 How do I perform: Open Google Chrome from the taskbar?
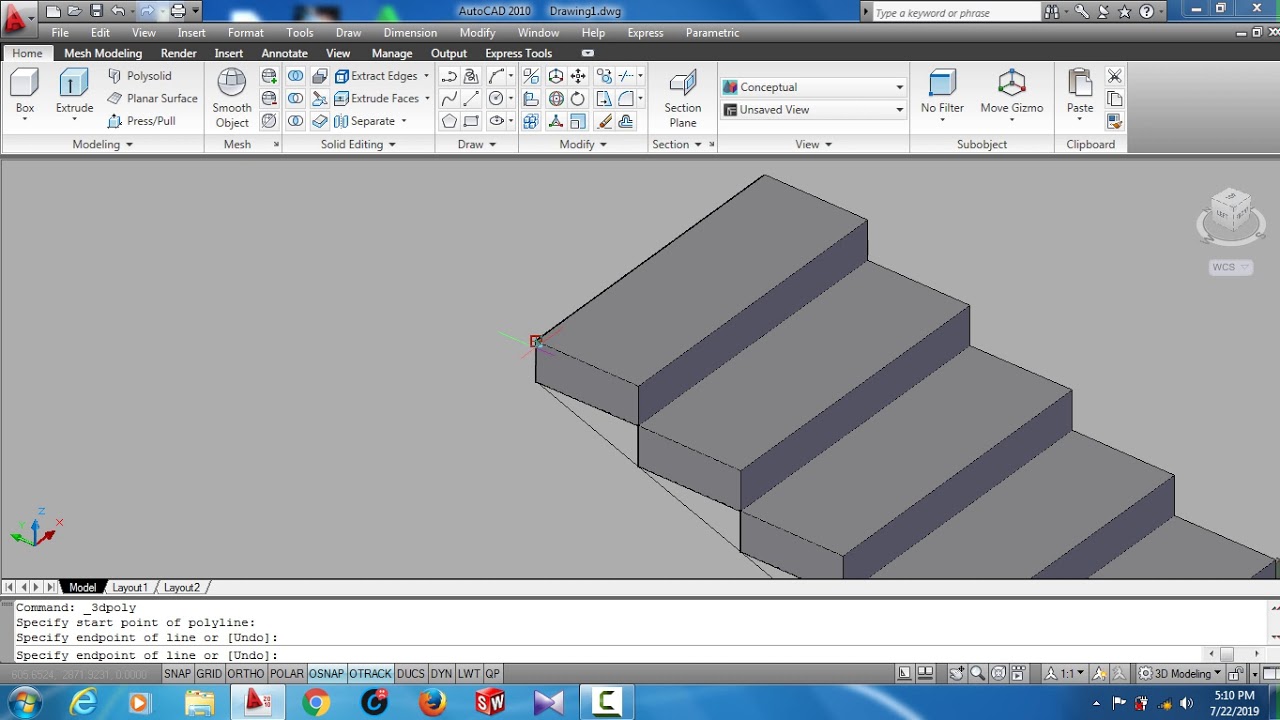click(316, 703)
